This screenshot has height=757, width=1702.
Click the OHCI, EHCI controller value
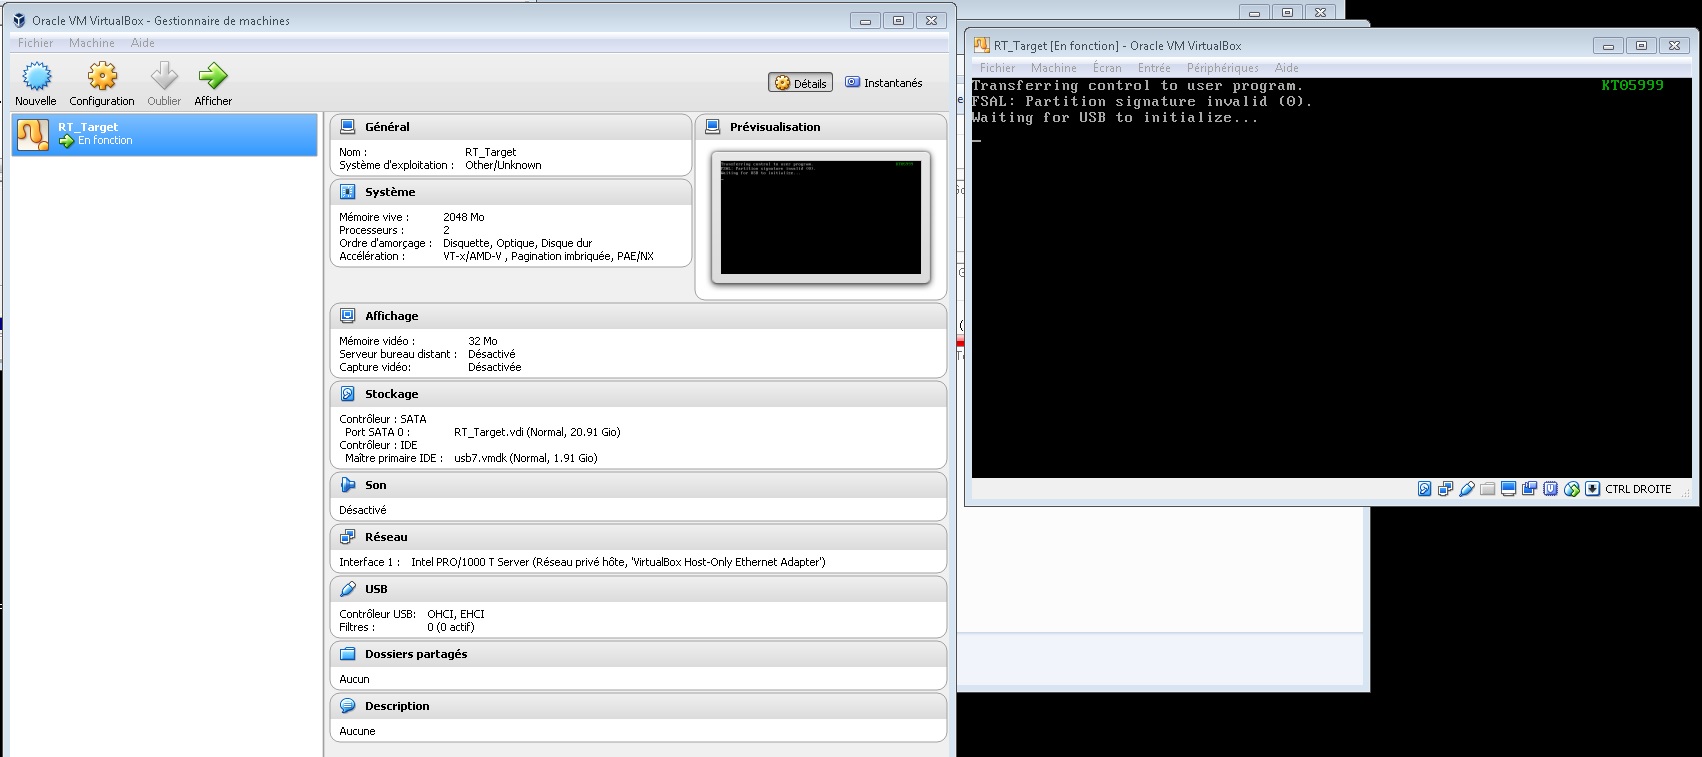click(456, 614)
